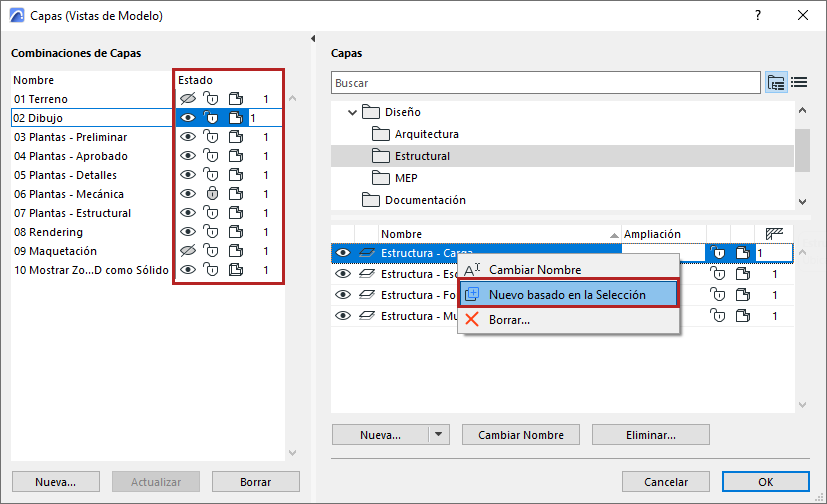Hide the Estructura - Carga layer

point(343,253)
